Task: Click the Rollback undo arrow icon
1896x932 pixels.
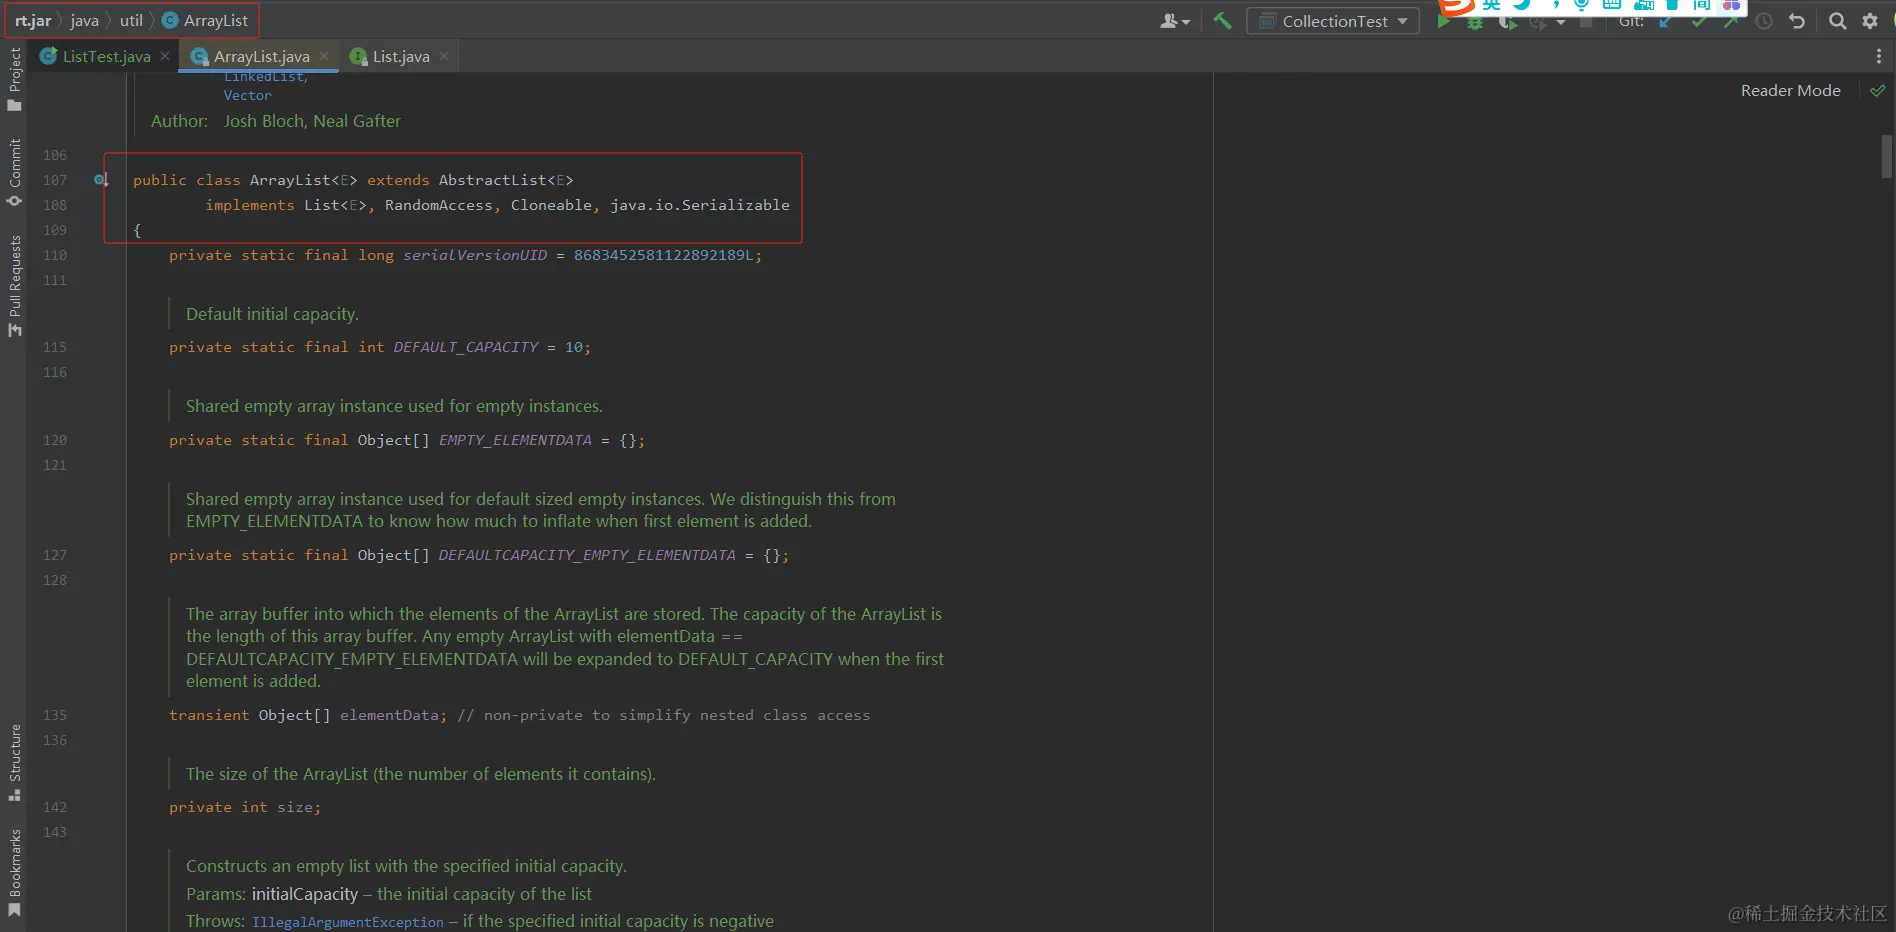Action: [1797, 21]
